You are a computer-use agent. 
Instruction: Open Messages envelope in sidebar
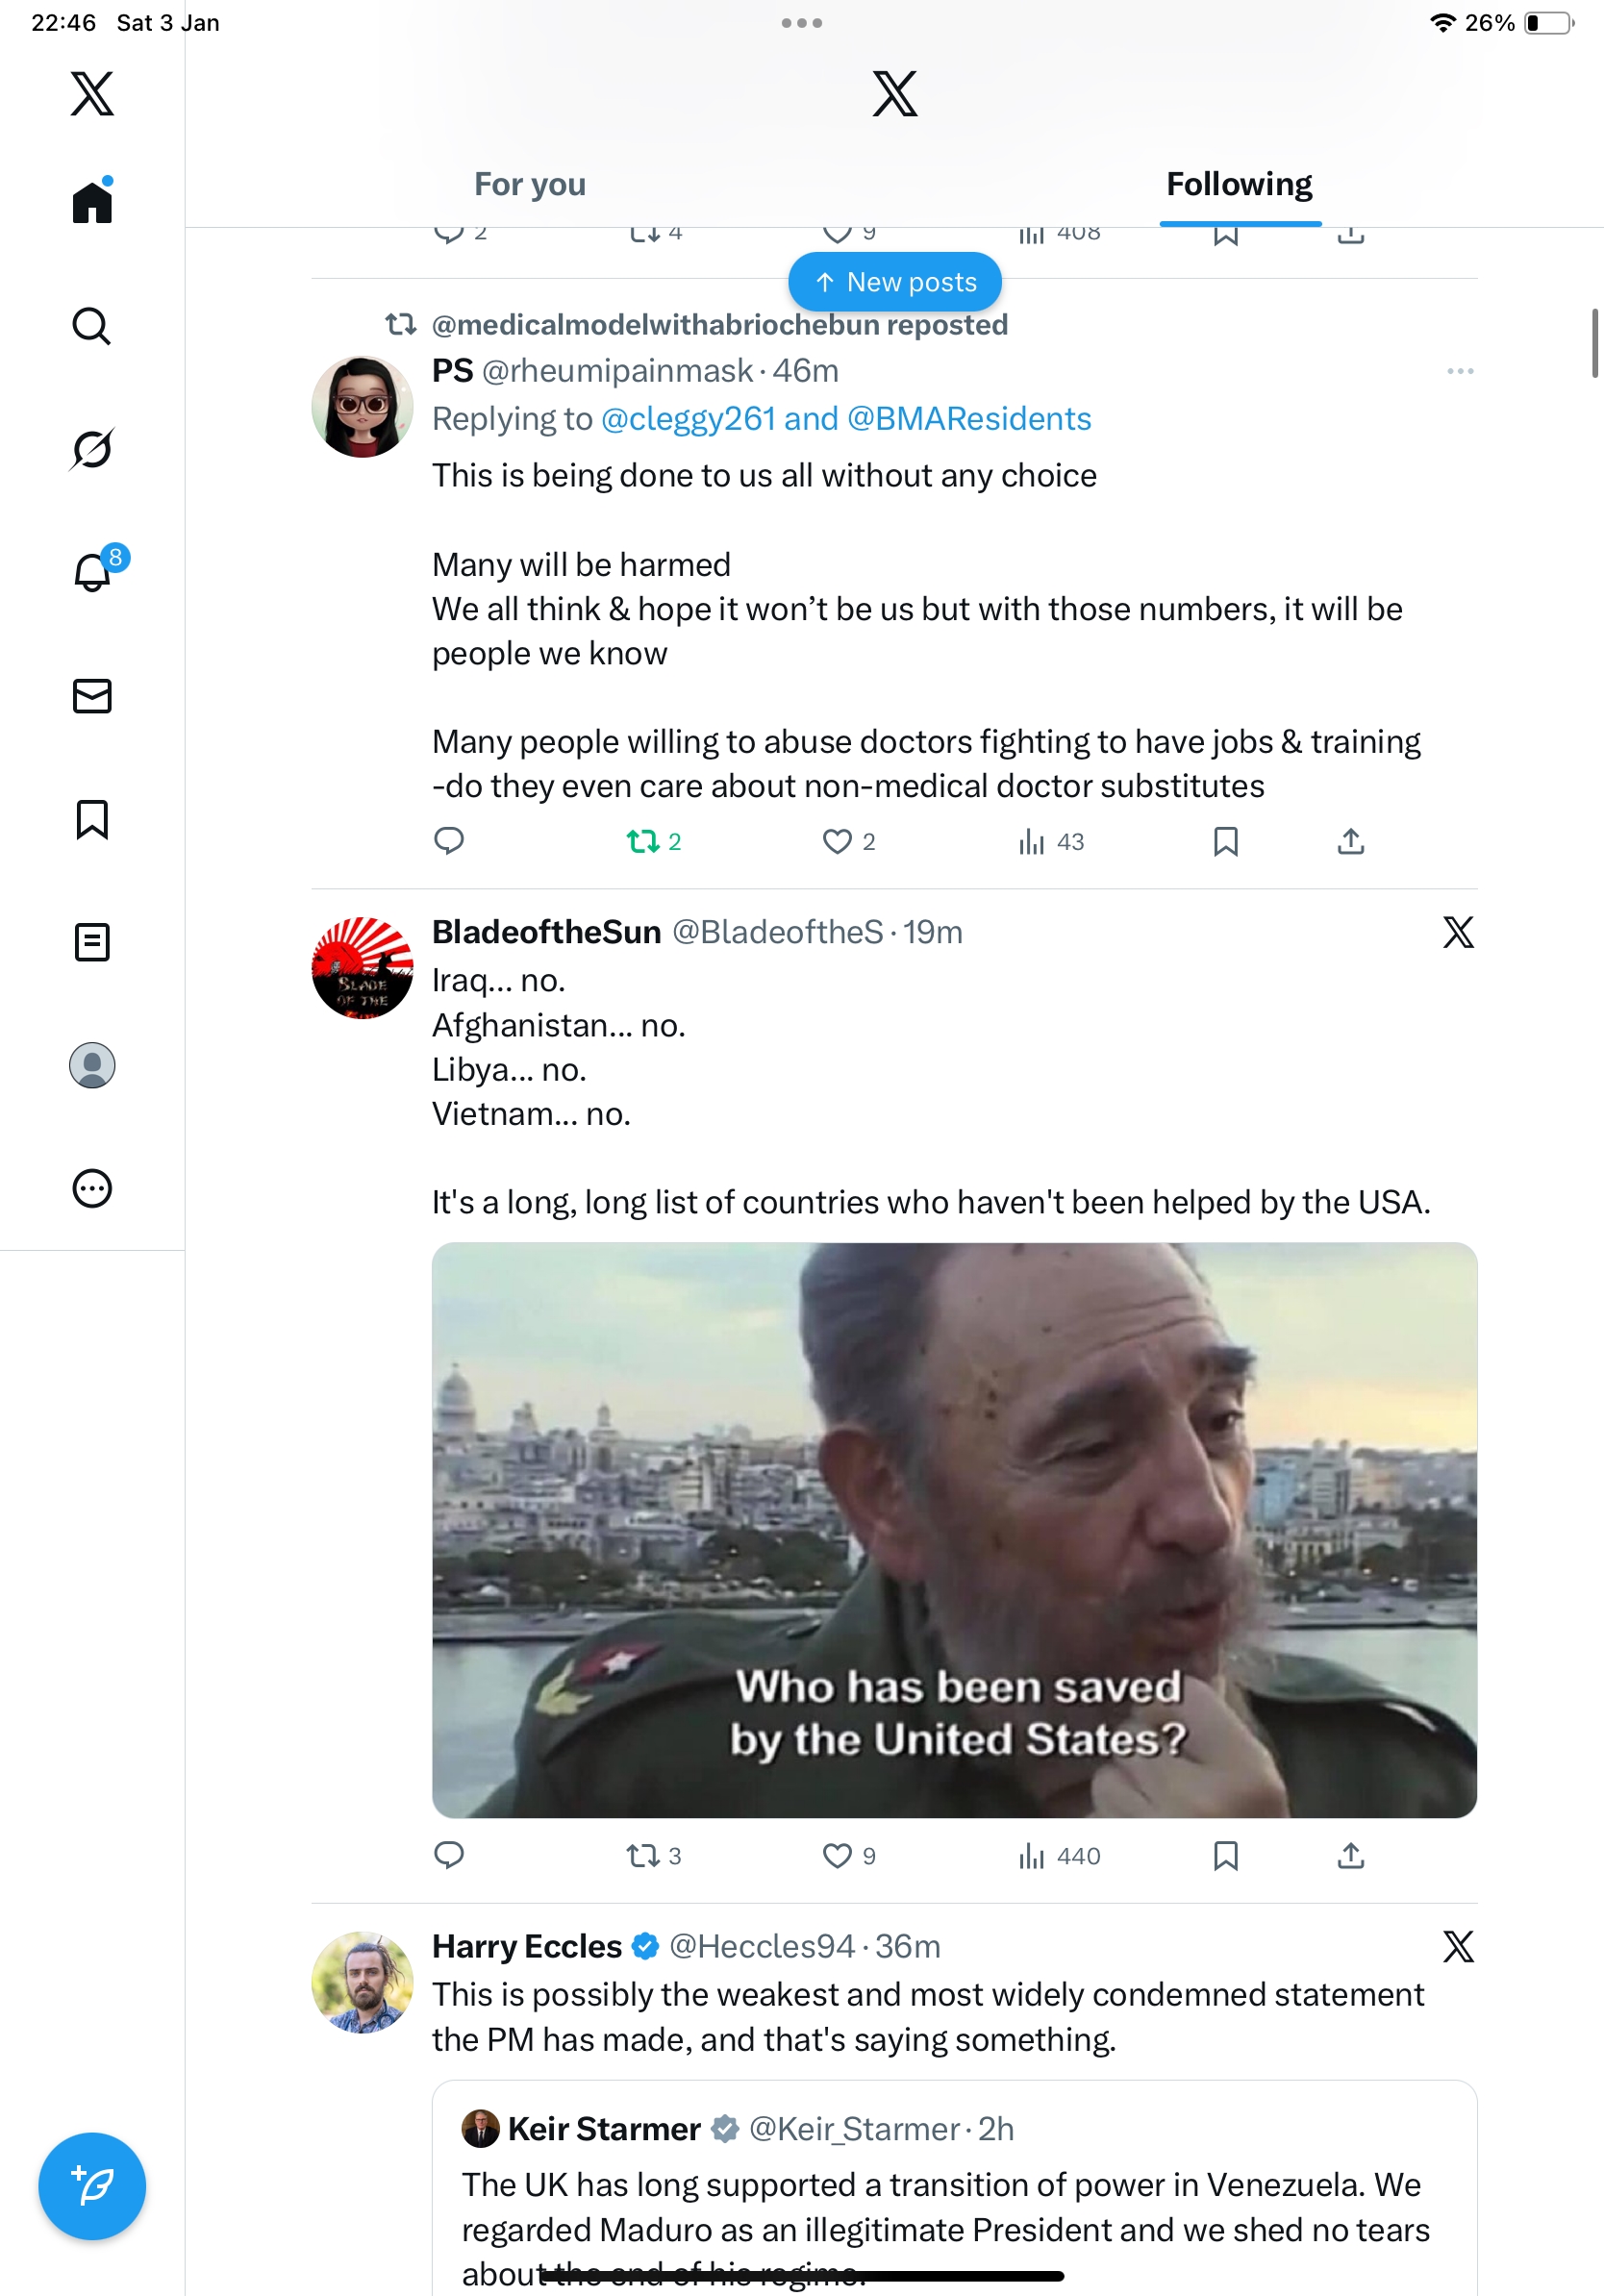[92, 696]
